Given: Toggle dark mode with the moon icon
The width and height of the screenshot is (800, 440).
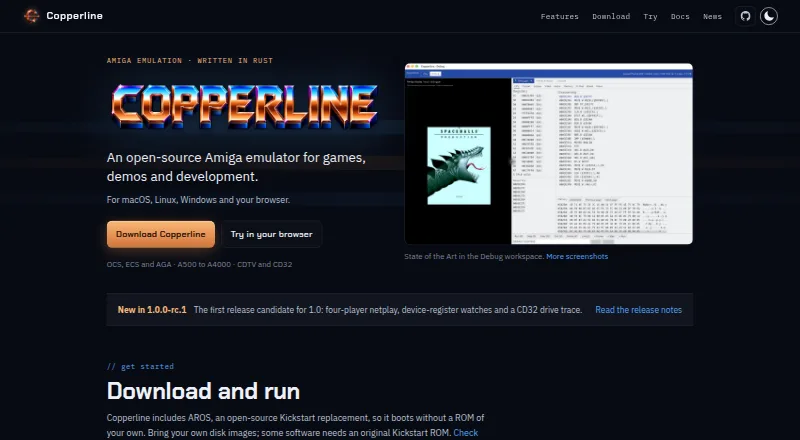Looking at the screenshot, I should pos(769,16).
